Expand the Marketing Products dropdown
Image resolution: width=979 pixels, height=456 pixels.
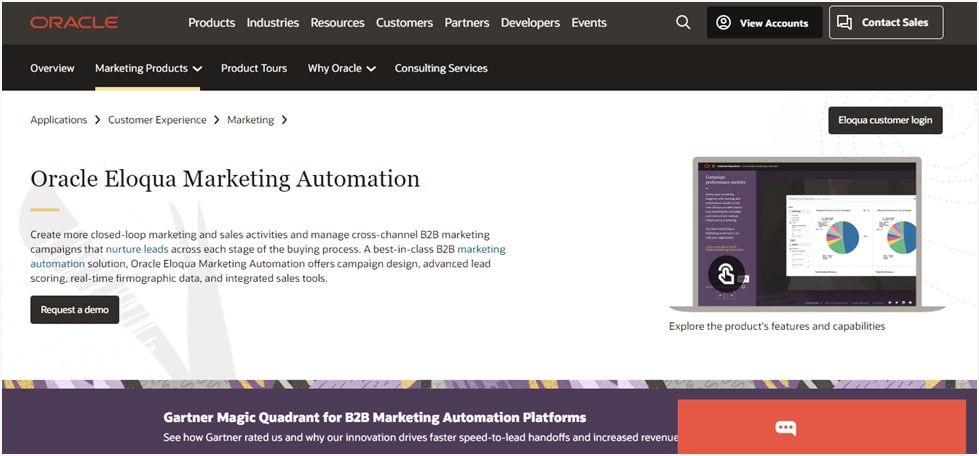coord(148,68)
